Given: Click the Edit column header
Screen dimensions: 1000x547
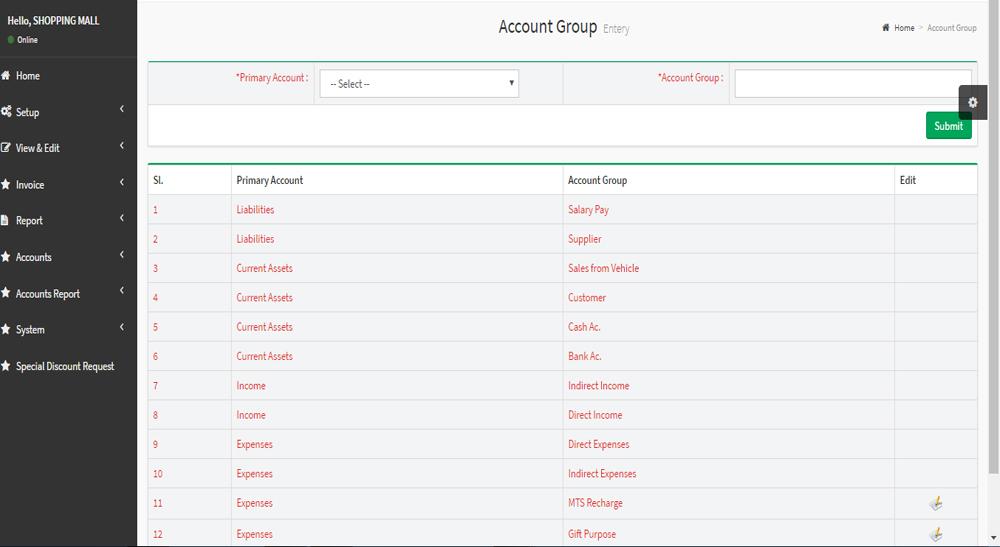Looking at the screenshot, I should point(936,180).
